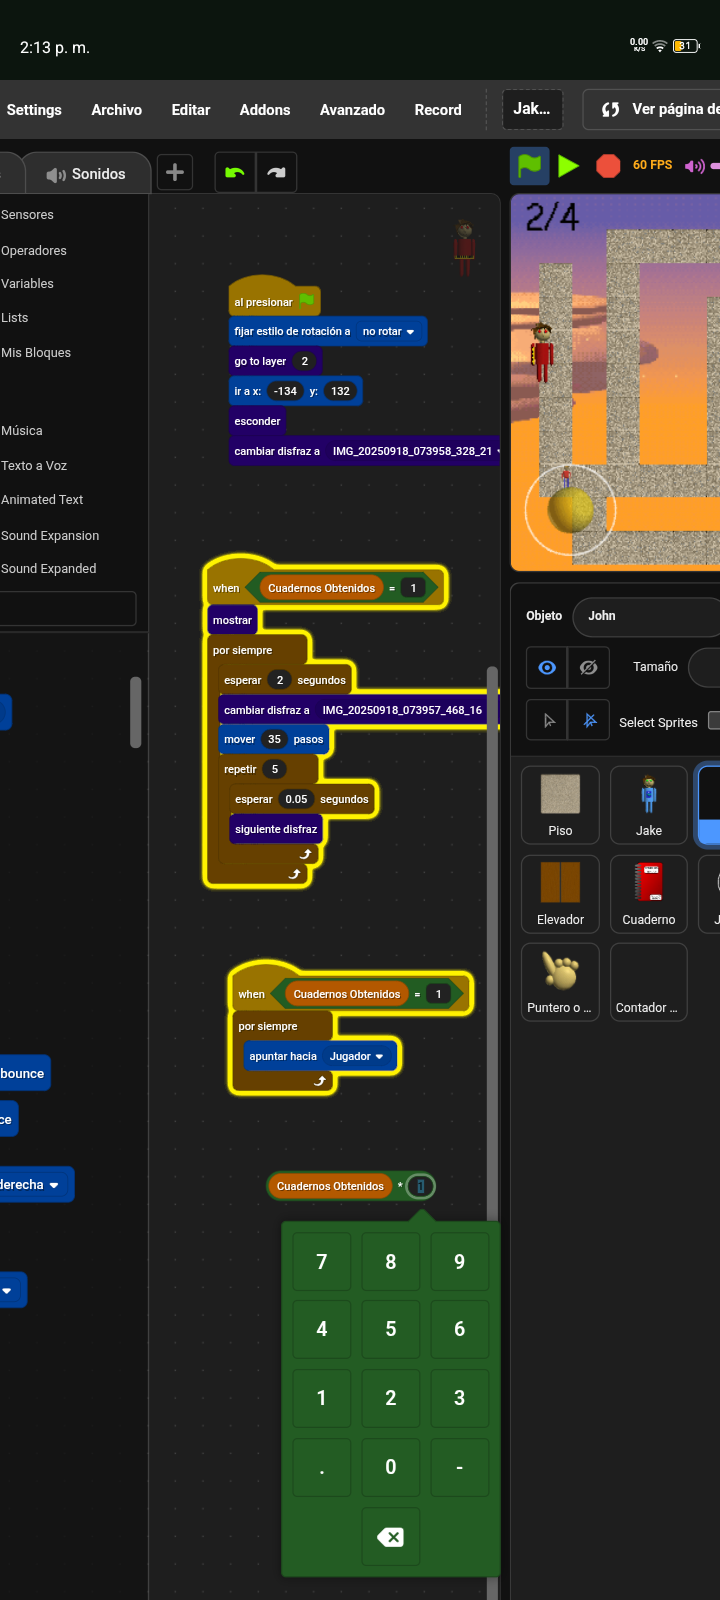Click the mover 35 pasos block
Screen dimensions: 720x1600
click(274, 740)
